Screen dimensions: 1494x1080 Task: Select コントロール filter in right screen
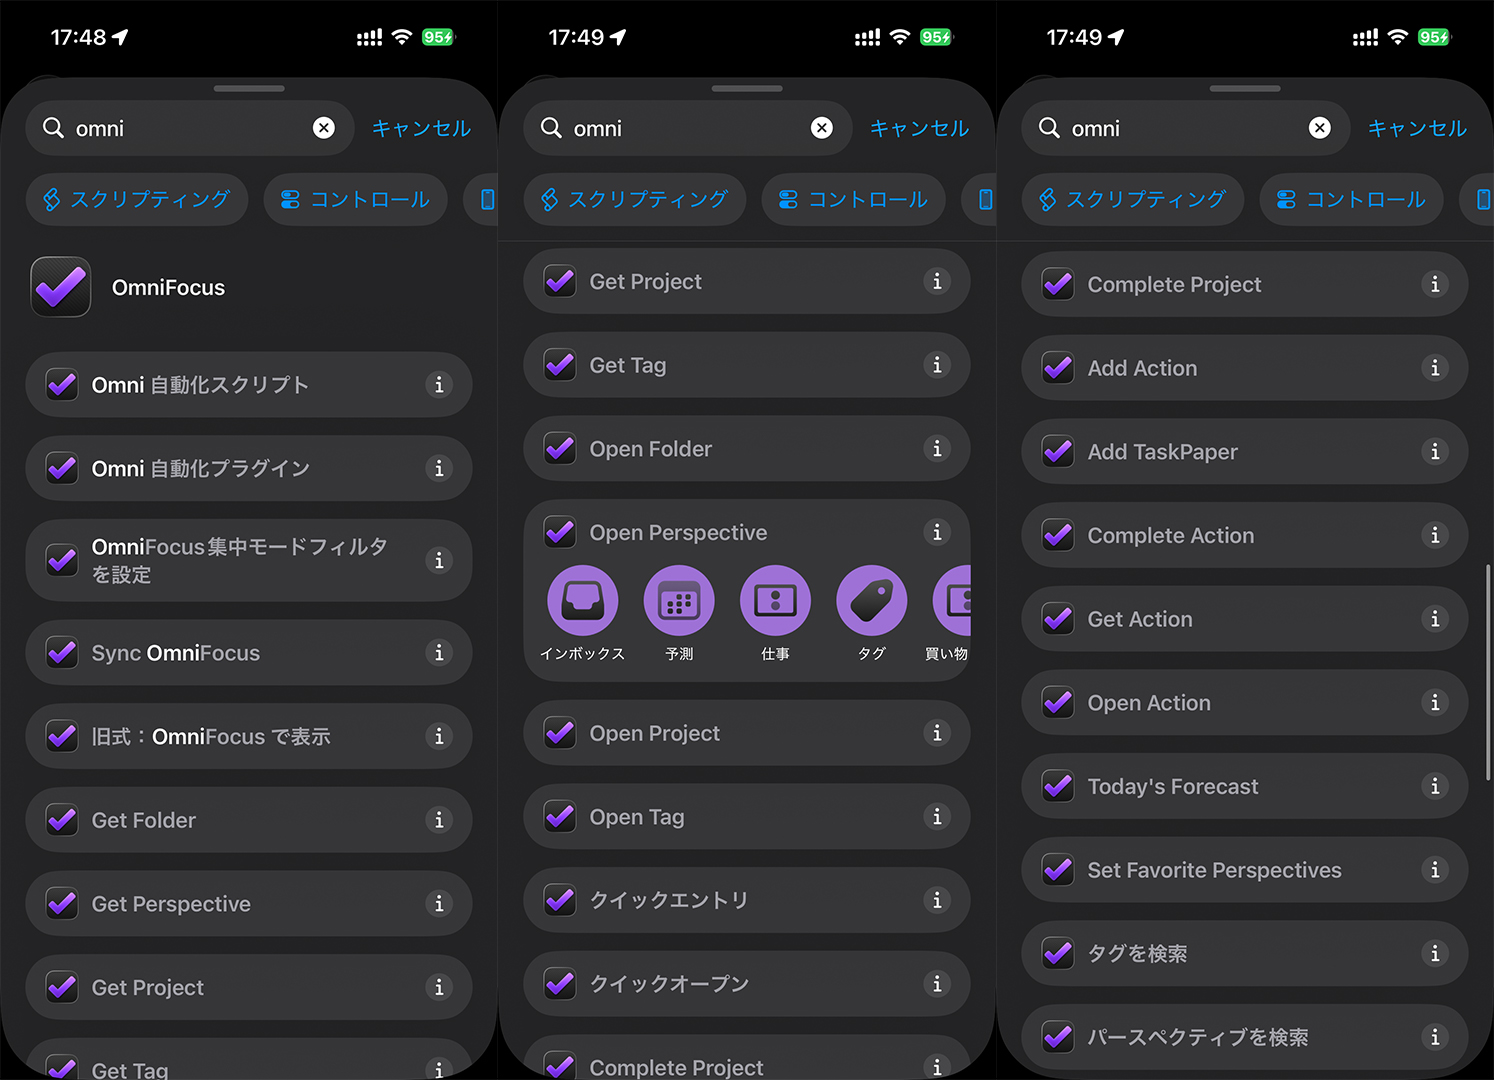tap(1351, 199)
